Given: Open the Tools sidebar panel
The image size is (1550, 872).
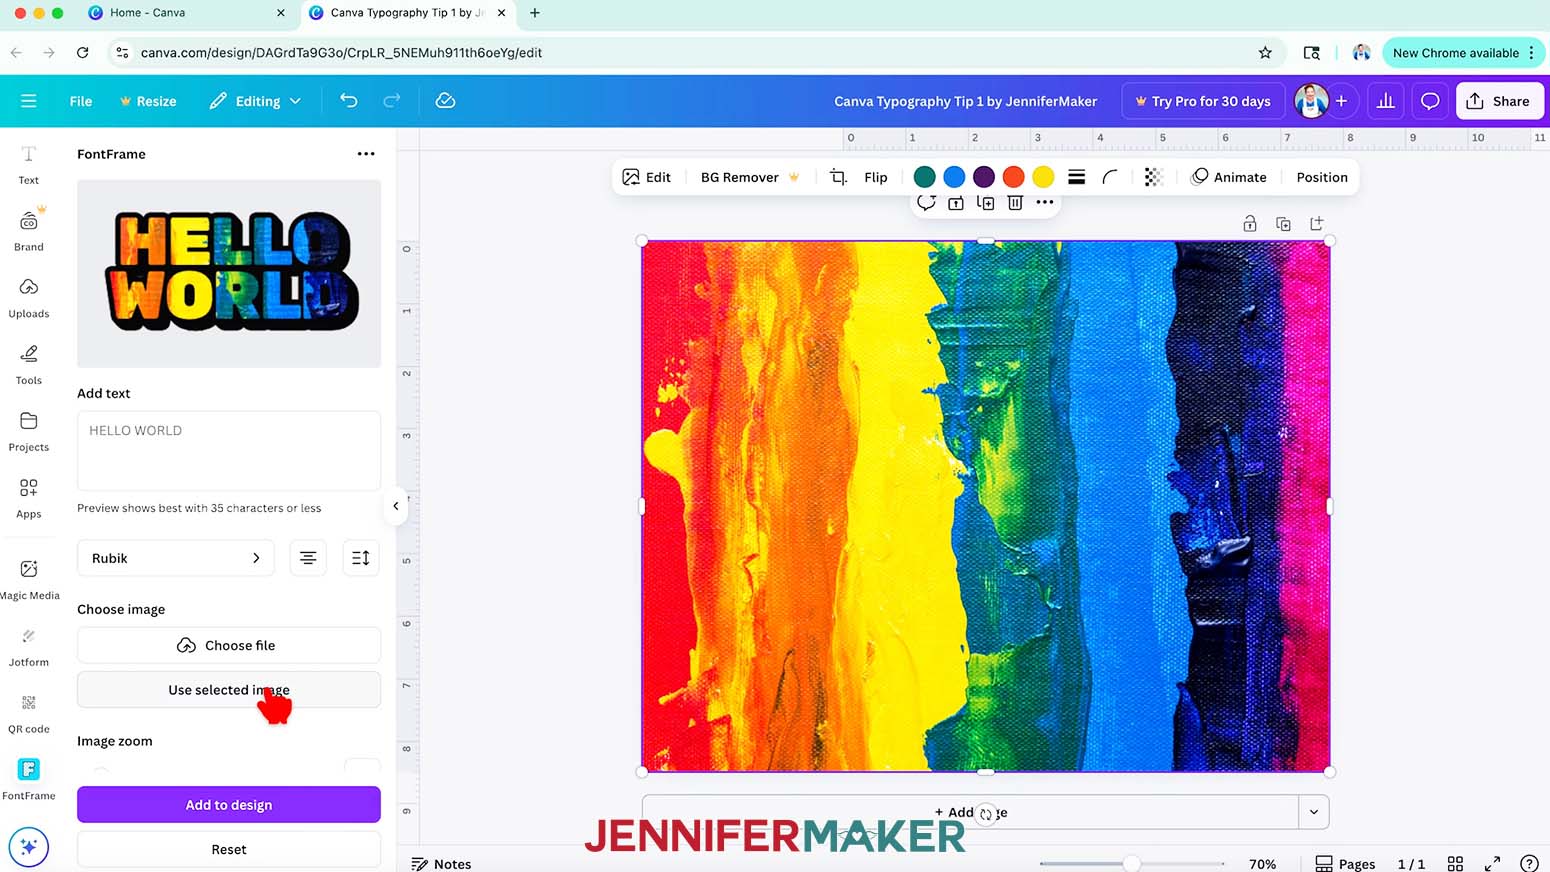Looking at the screenshot, I should 29,365.
